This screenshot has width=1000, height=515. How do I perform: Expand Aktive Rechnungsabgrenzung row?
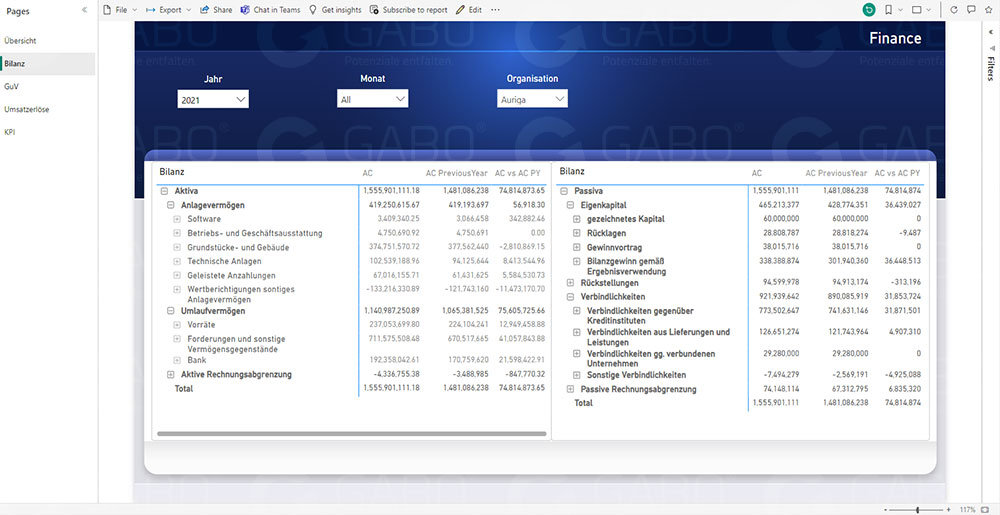(x=170, y=375)
